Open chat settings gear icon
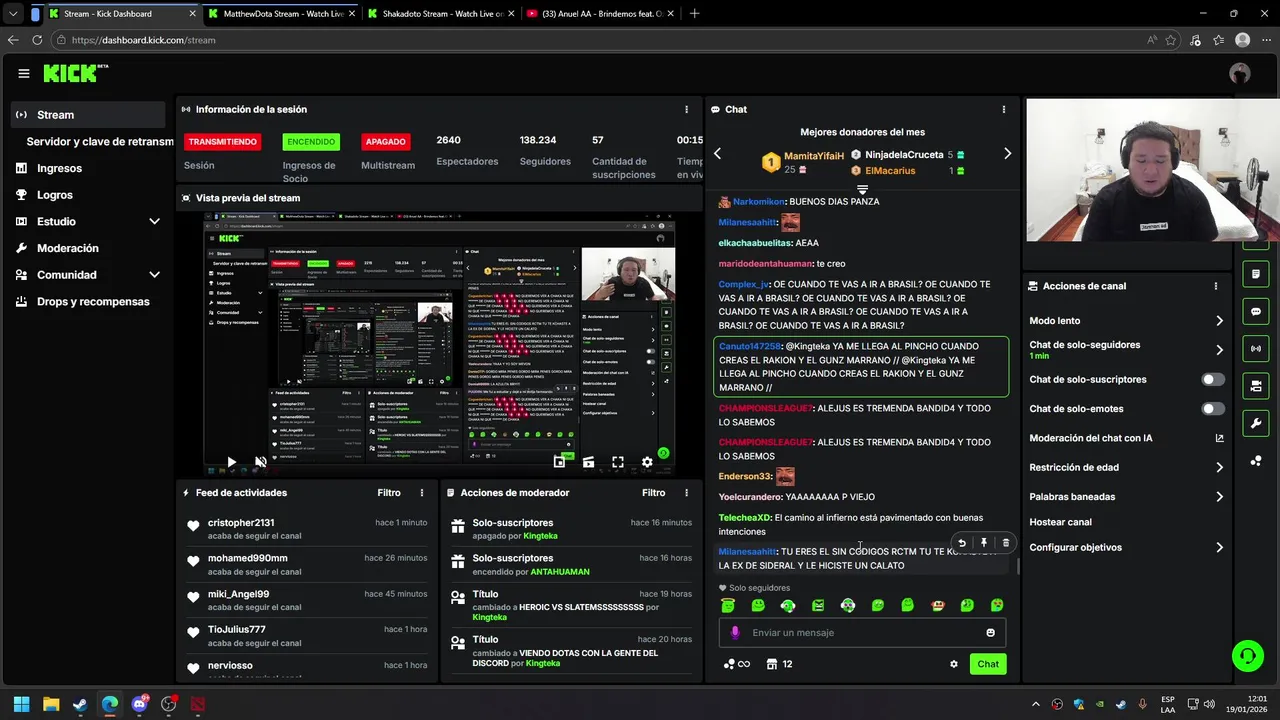 954,664
